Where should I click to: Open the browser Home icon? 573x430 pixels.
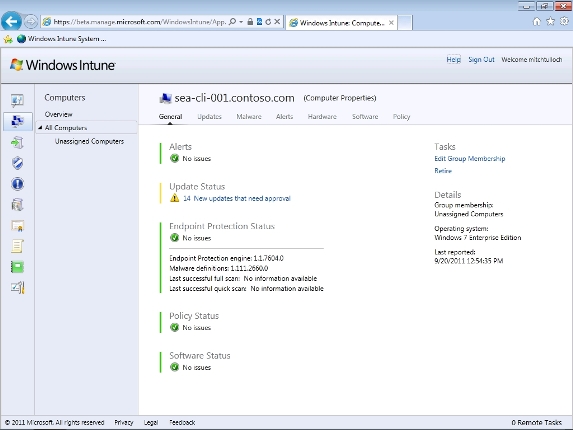(x=536, y=22)
